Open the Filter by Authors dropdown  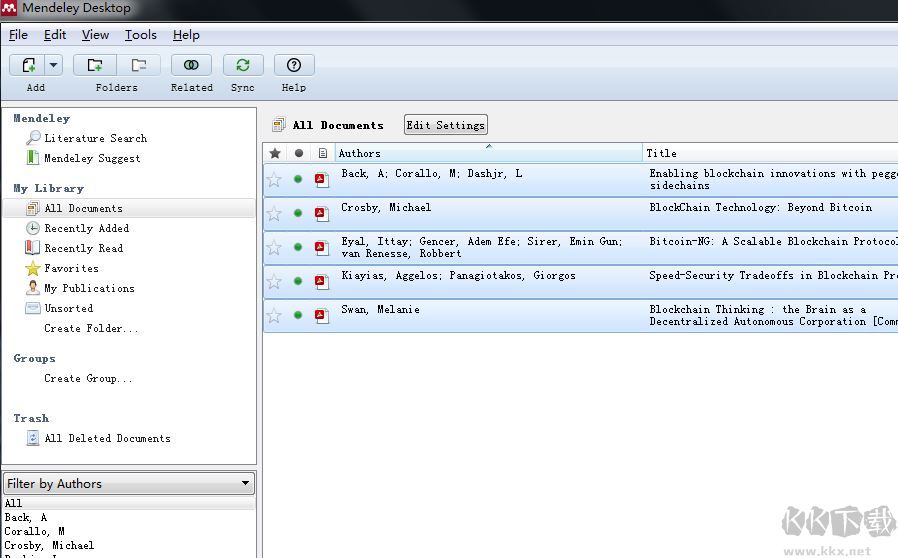click(129, 484)
